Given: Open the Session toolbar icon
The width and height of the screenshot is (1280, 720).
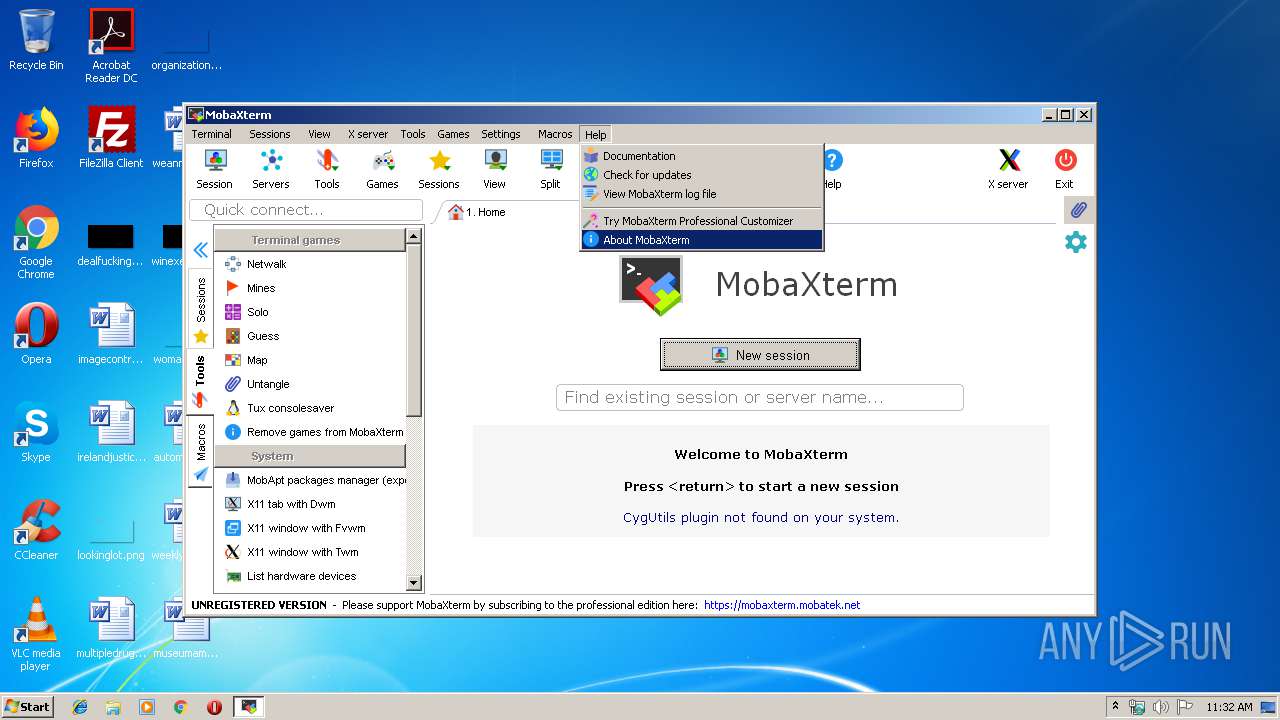Looking at the screenshot, I should (x=214, y=169).
